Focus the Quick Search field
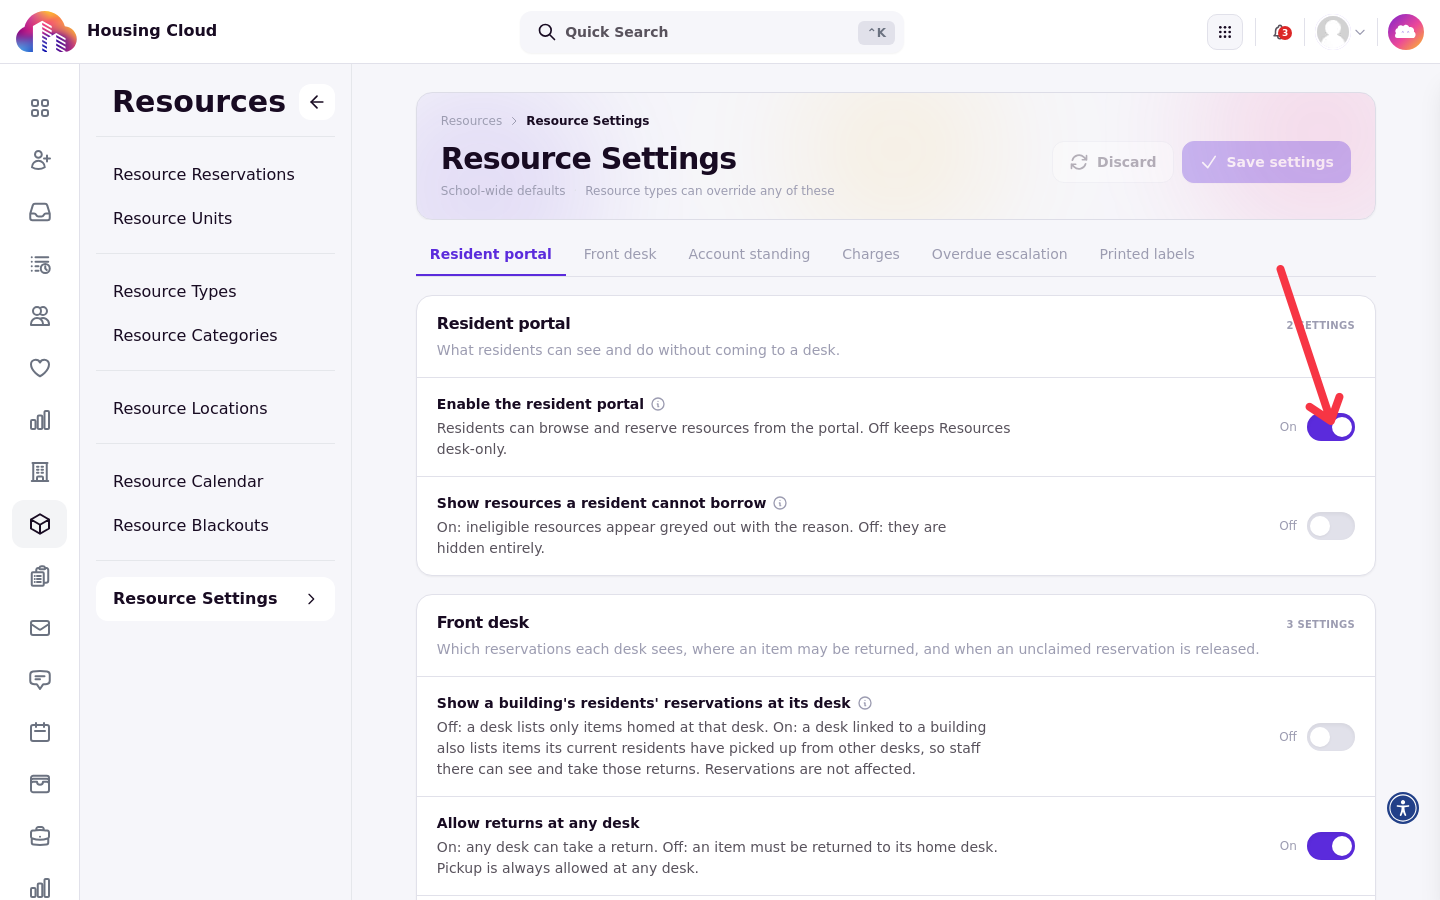 click(711, 32)
